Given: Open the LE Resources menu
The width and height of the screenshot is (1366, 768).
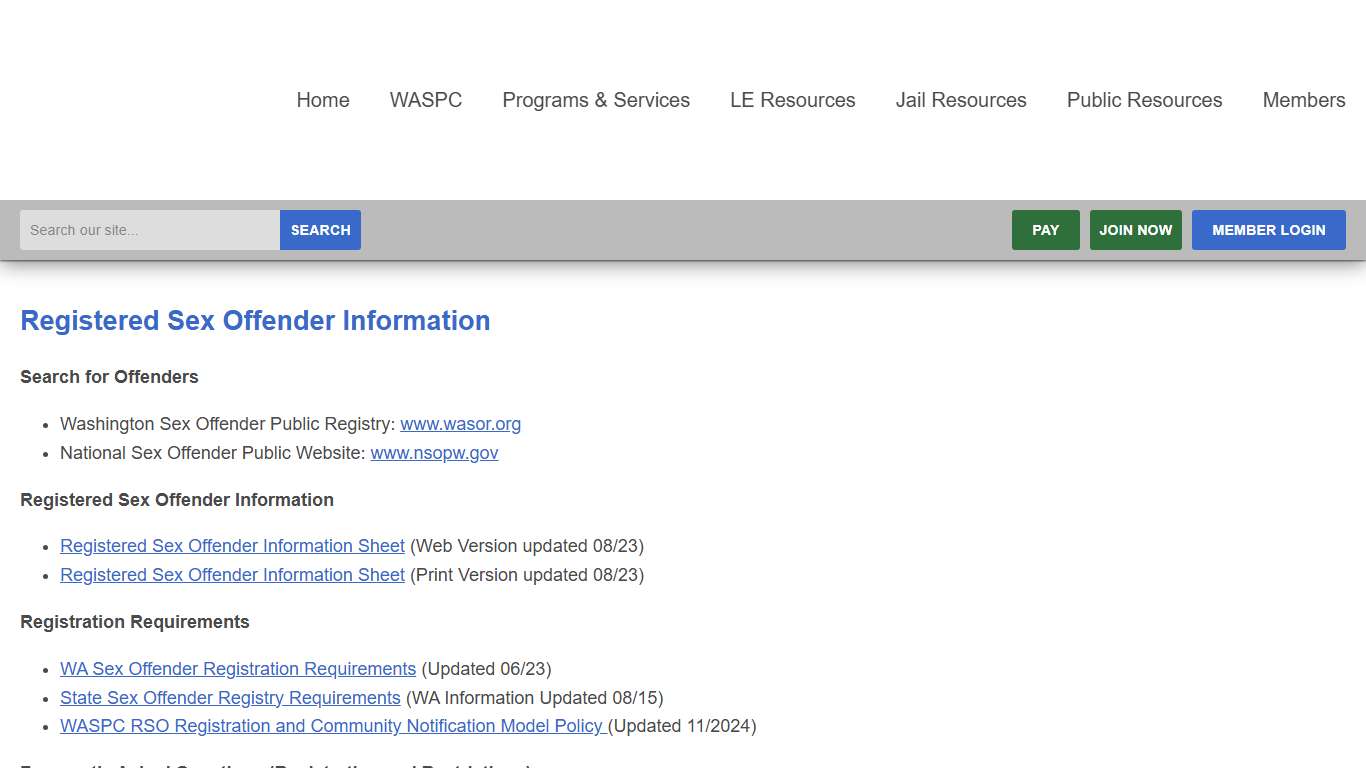Looking at the screenshot, I should (x=792, y=100).
